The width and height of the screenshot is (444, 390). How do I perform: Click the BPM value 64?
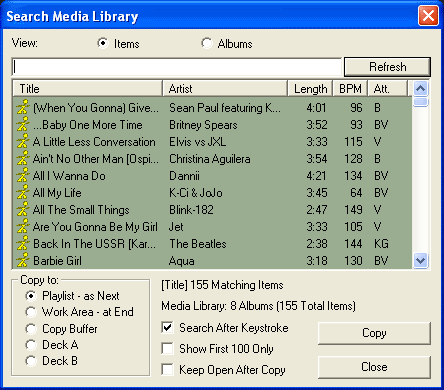click(x=356, y=193)
